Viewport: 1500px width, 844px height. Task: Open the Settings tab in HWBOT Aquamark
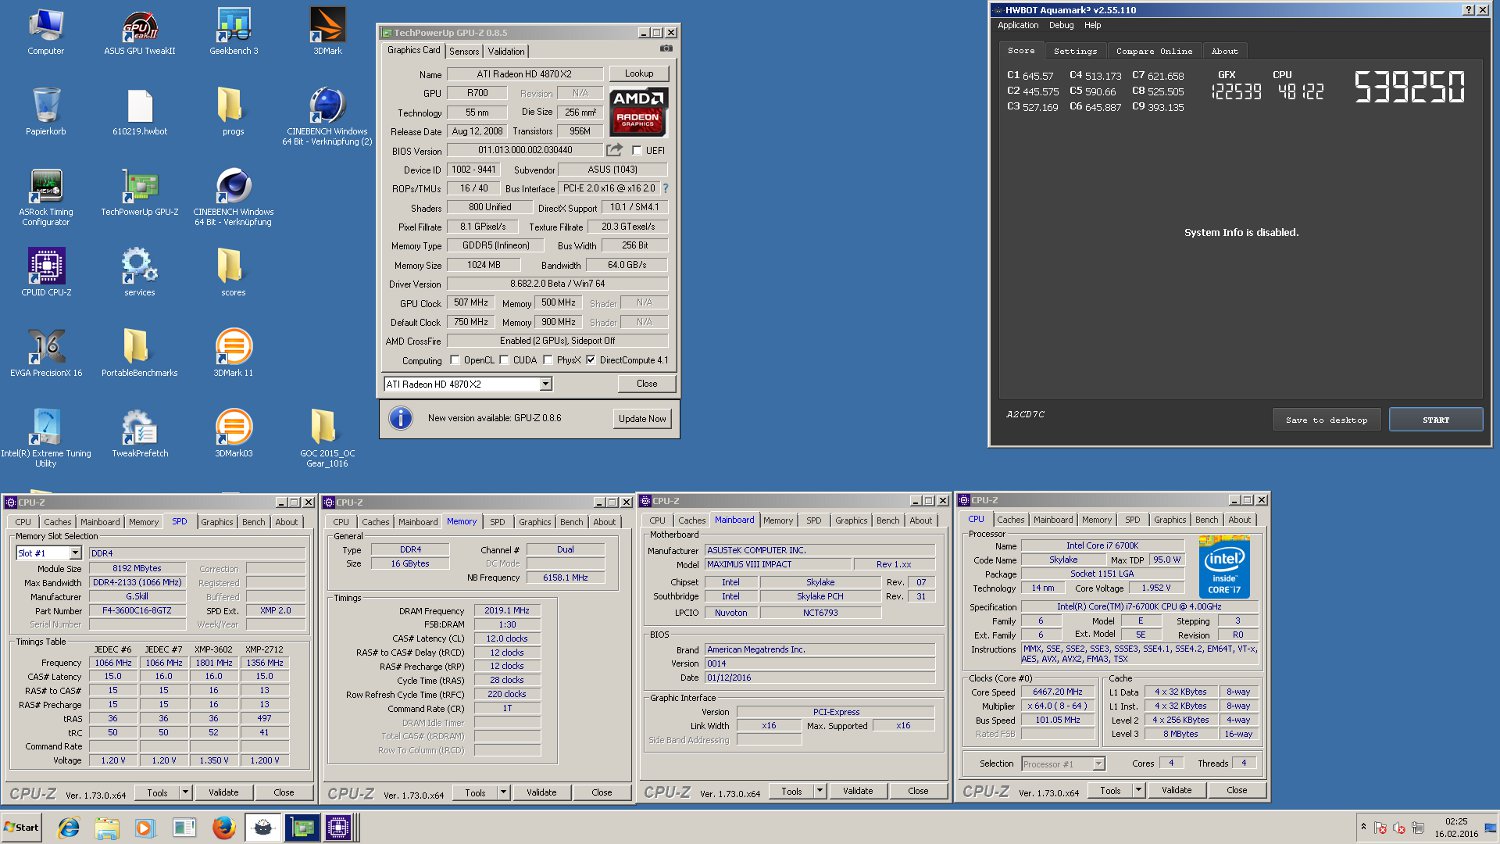click(x=1075, y=51)
